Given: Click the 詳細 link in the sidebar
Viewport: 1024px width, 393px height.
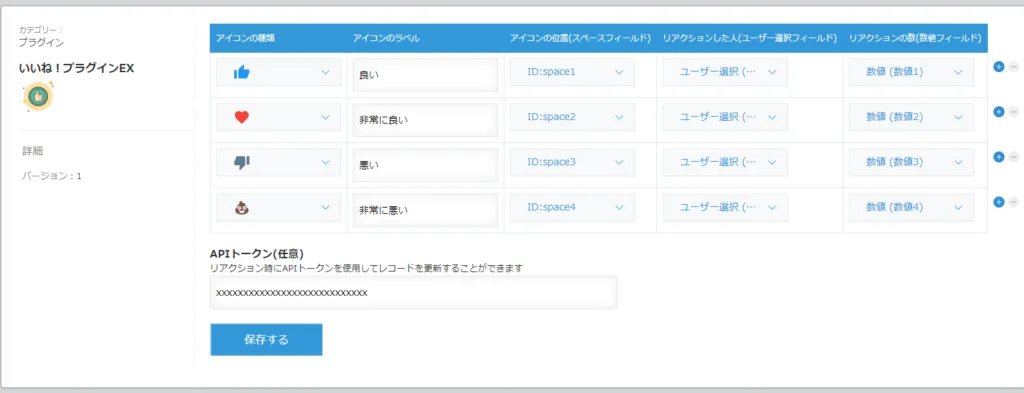Looking at the screenshot, I should 33,151.
